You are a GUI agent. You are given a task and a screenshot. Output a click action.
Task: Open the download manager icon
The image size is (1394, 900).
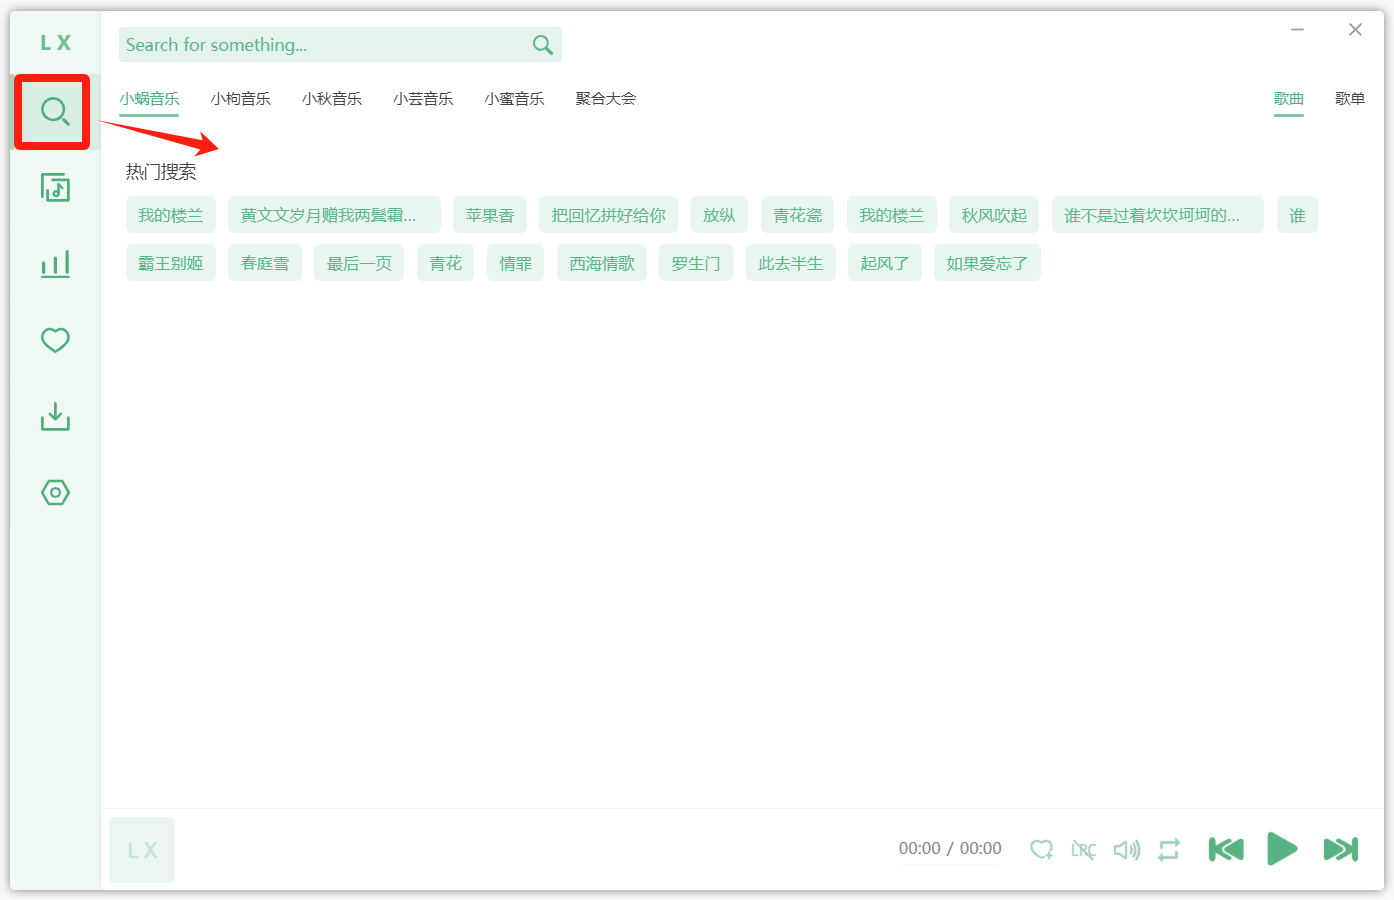[x=54, y=416]
